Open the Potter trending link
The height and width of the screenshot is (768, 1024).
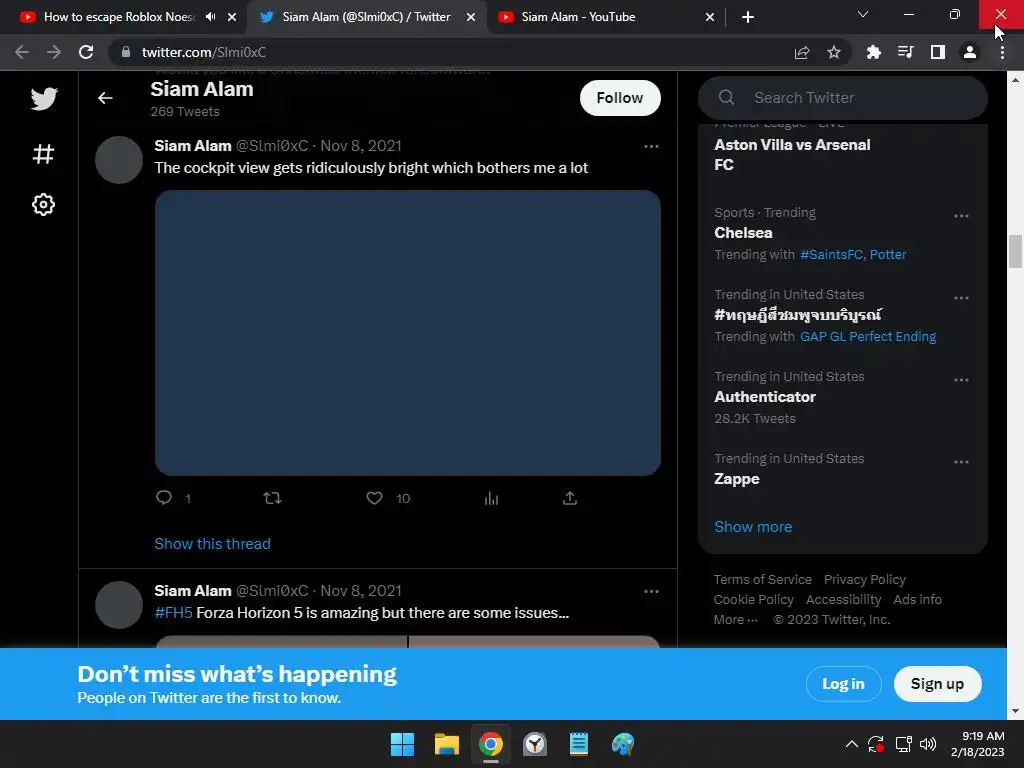888,255
